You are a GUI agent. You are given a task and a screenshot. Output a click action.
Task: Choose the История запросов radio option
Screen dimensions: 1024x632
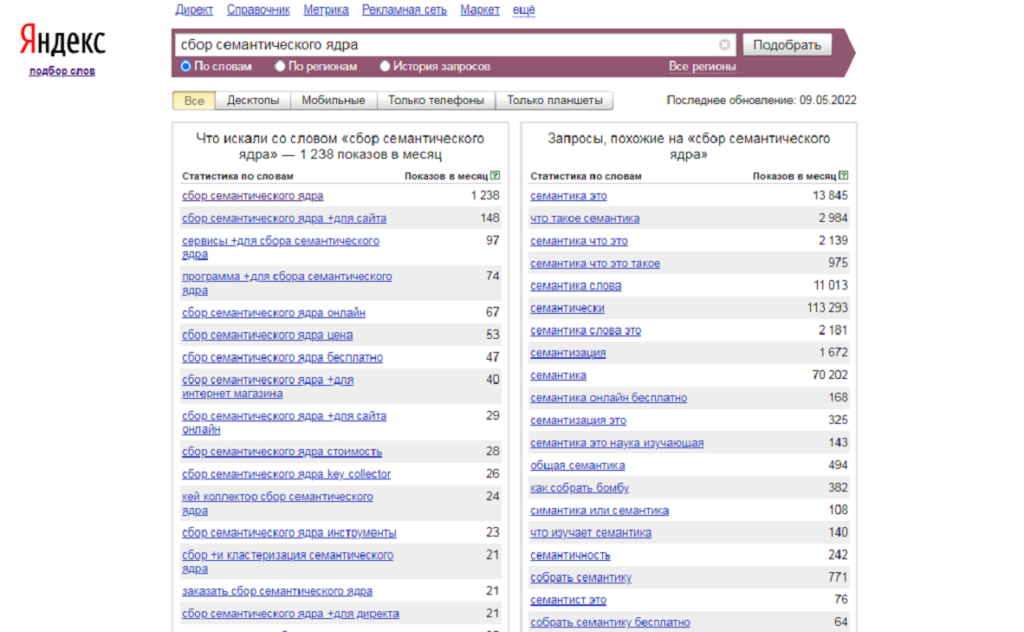pos(385,67)
